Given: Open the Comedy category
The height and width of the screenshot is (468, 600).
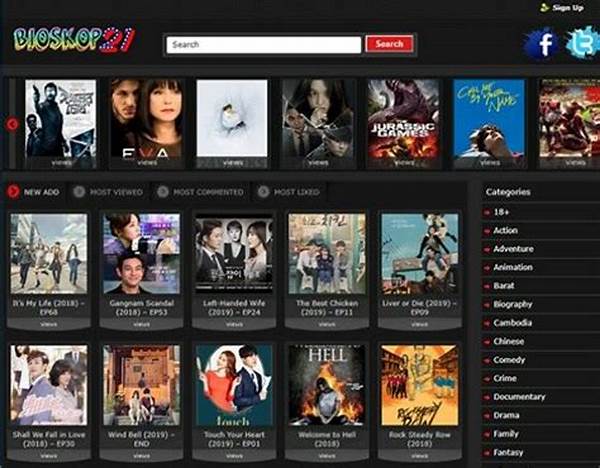Looking at the screenshot, I should click(x=509, y=360).
